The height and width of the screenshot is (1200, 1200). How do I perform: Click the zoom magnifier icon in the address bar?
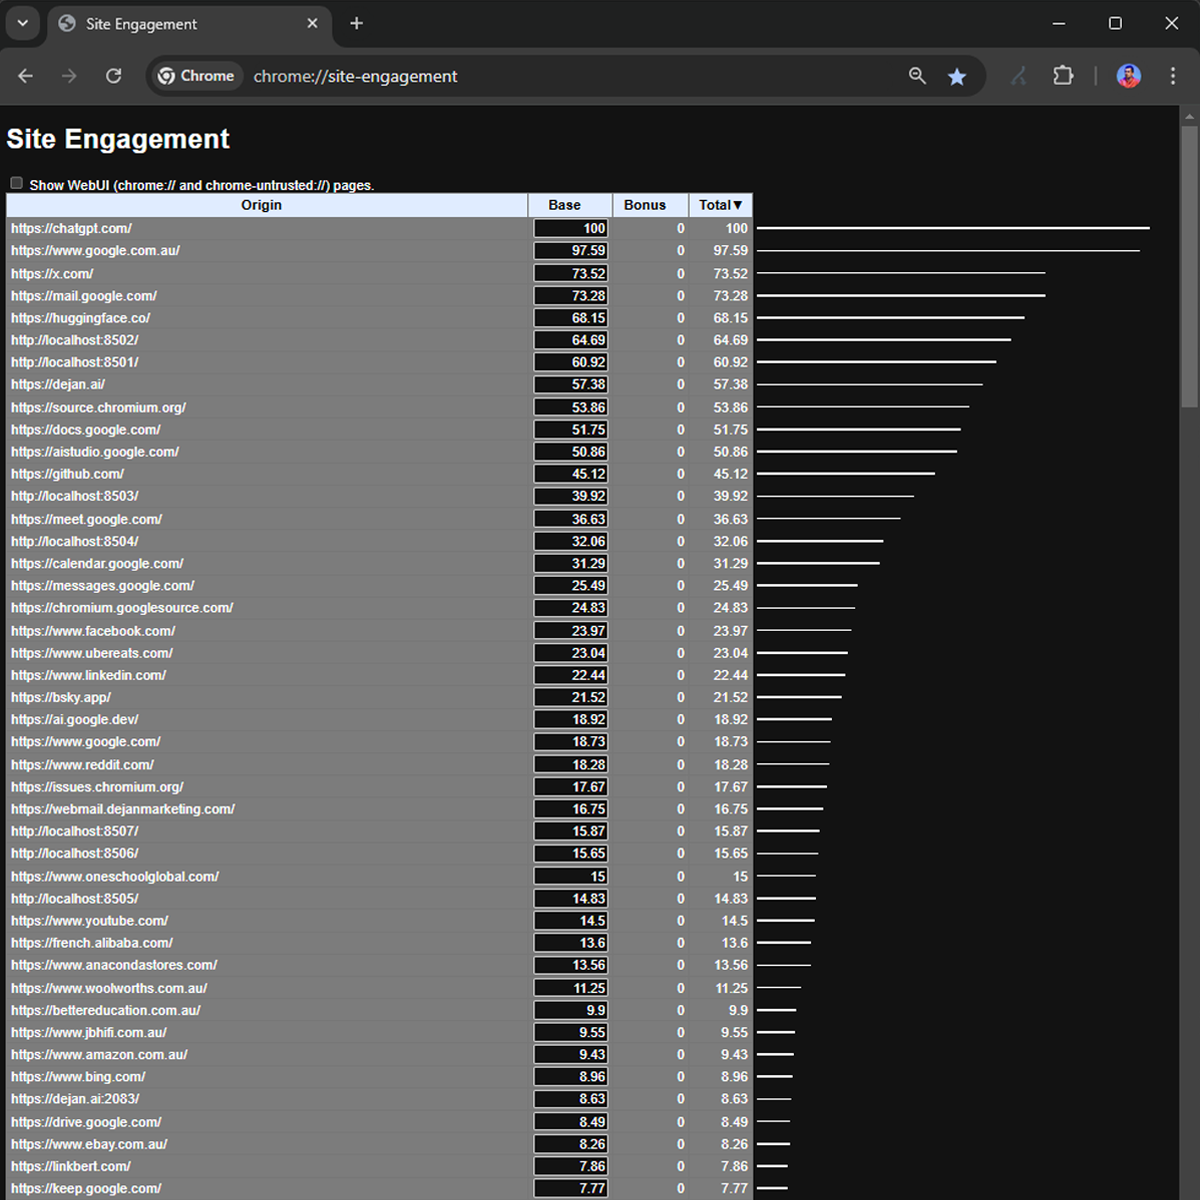[x=917, y=76]
